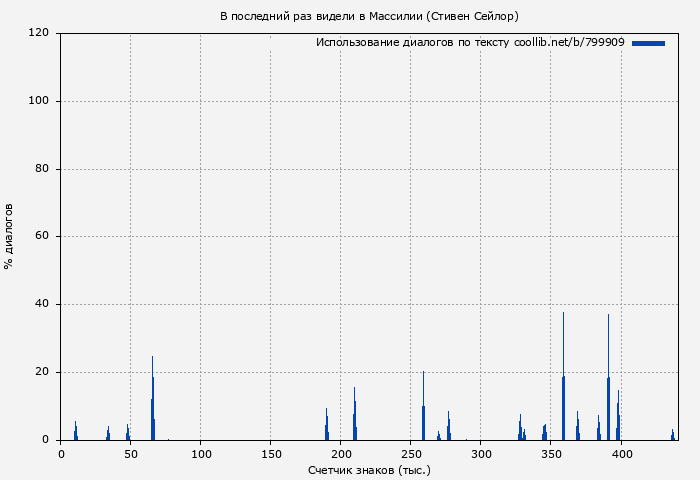The width and height of the screenshot is (700, 480).
Task: Click the legend text with coollib.net/b/799909
Action: click(470, 43)
